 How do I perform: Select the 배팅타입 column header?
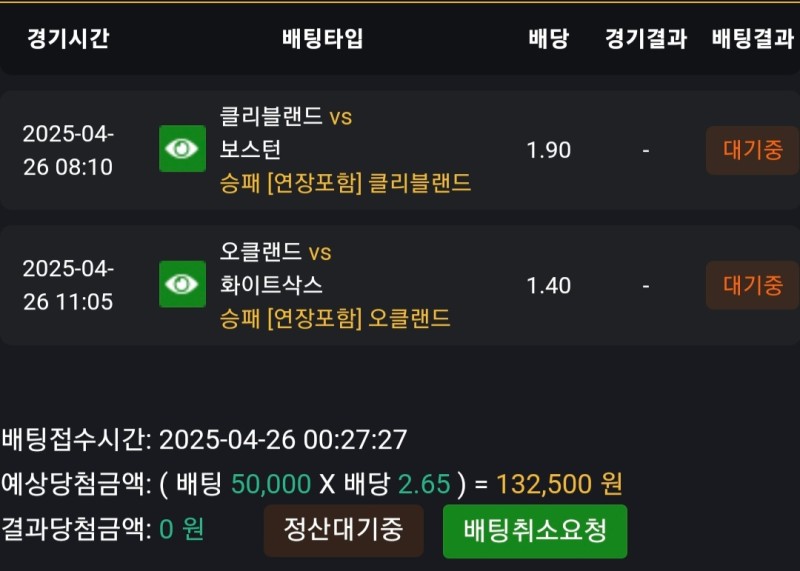(x=323, y=39)
